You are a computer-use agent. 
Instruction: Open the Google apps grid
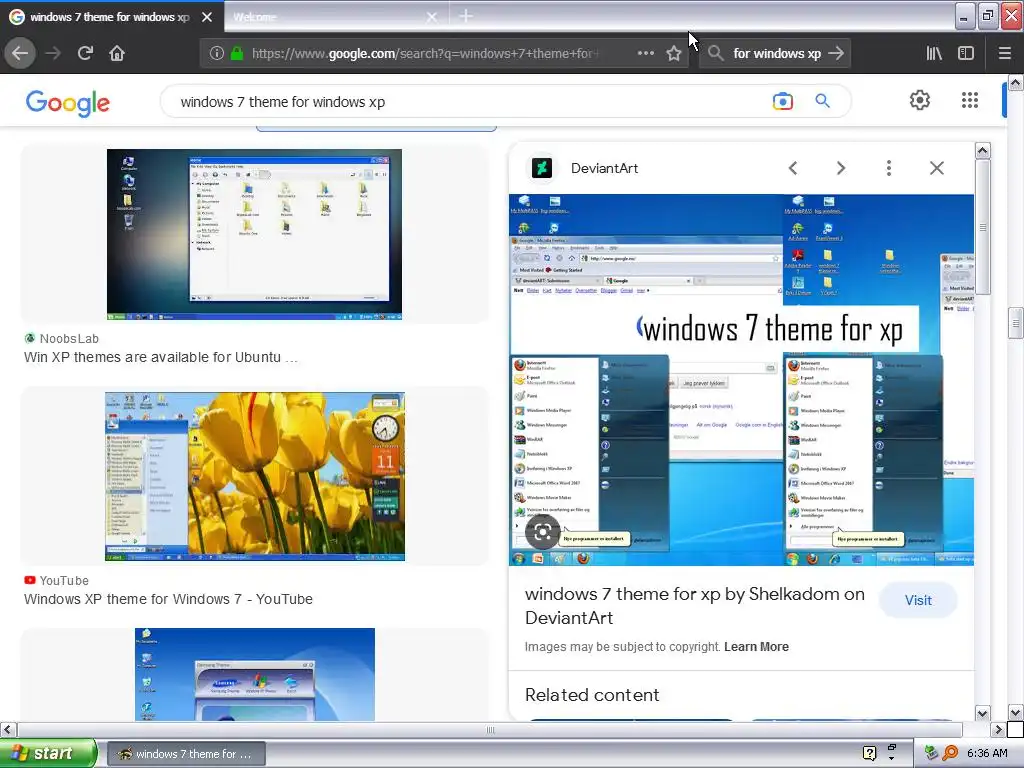click(x=970, y=100)
